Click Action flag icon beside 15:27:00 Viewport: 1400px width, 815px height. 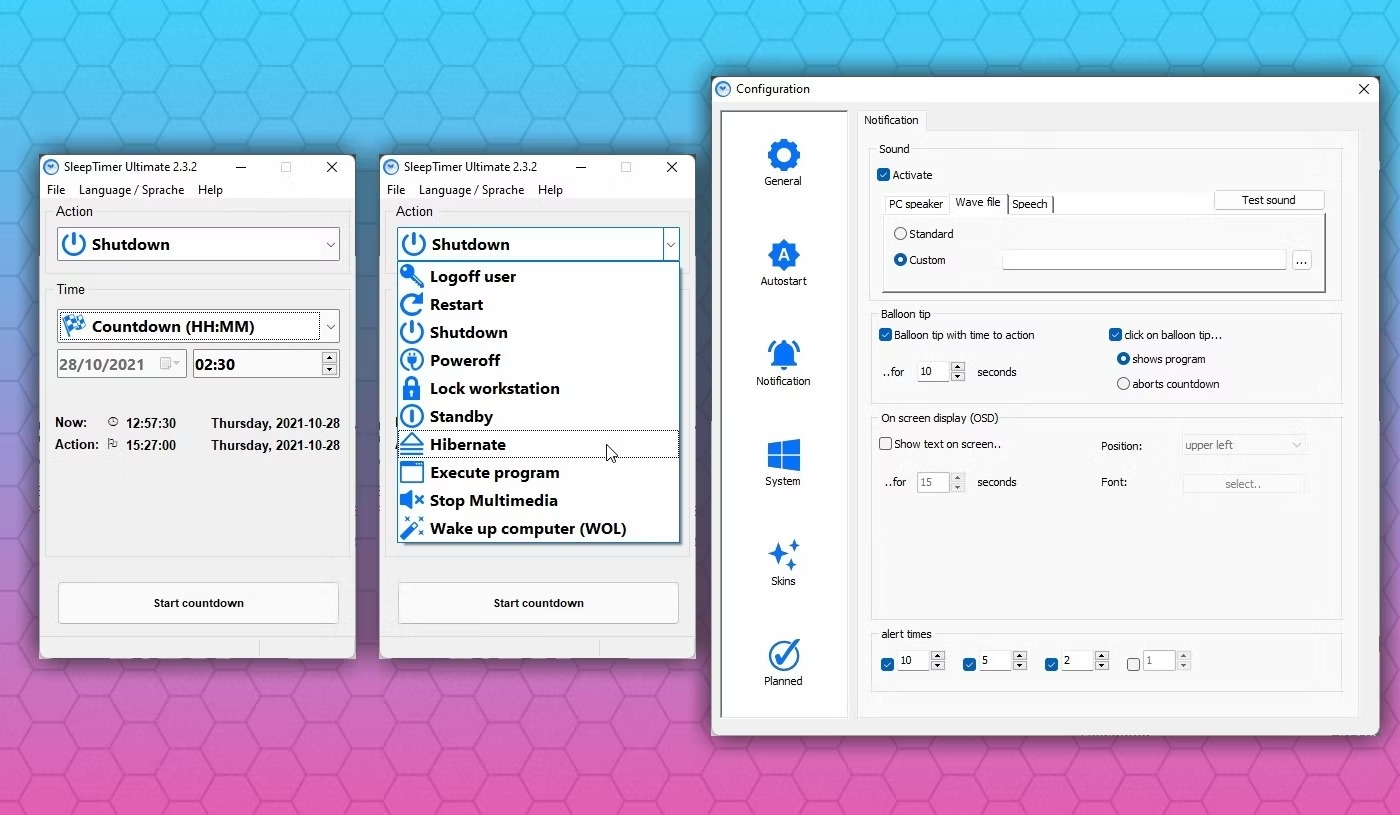(112, 445)
